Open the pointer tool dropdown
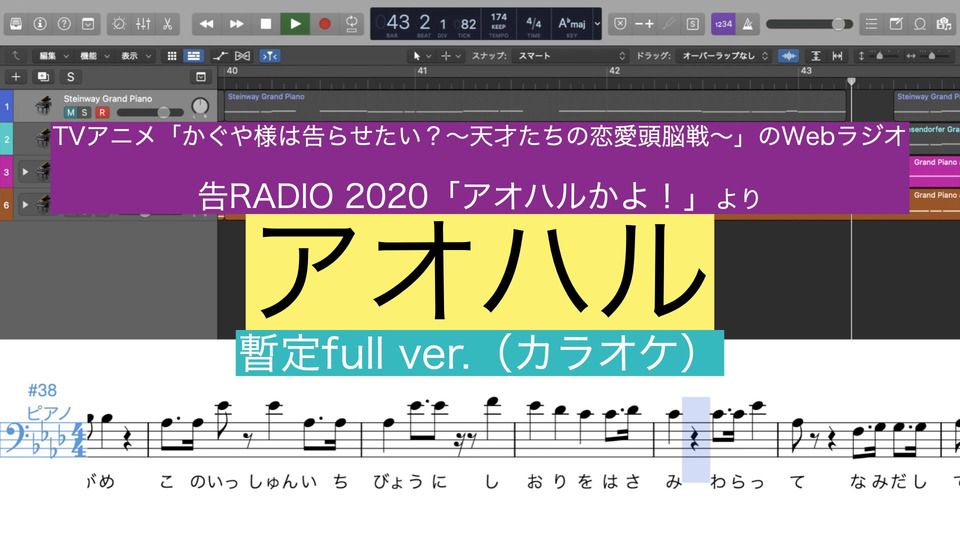This screenshot has height=540, width=960. point(421,56)
